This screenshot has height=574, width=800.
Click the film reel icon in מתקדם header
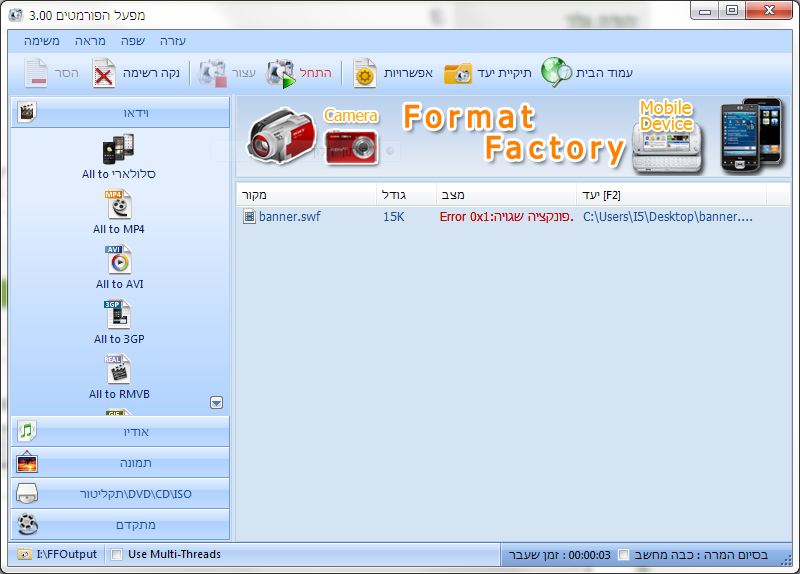pyautogui.click(x=27, y=525)
